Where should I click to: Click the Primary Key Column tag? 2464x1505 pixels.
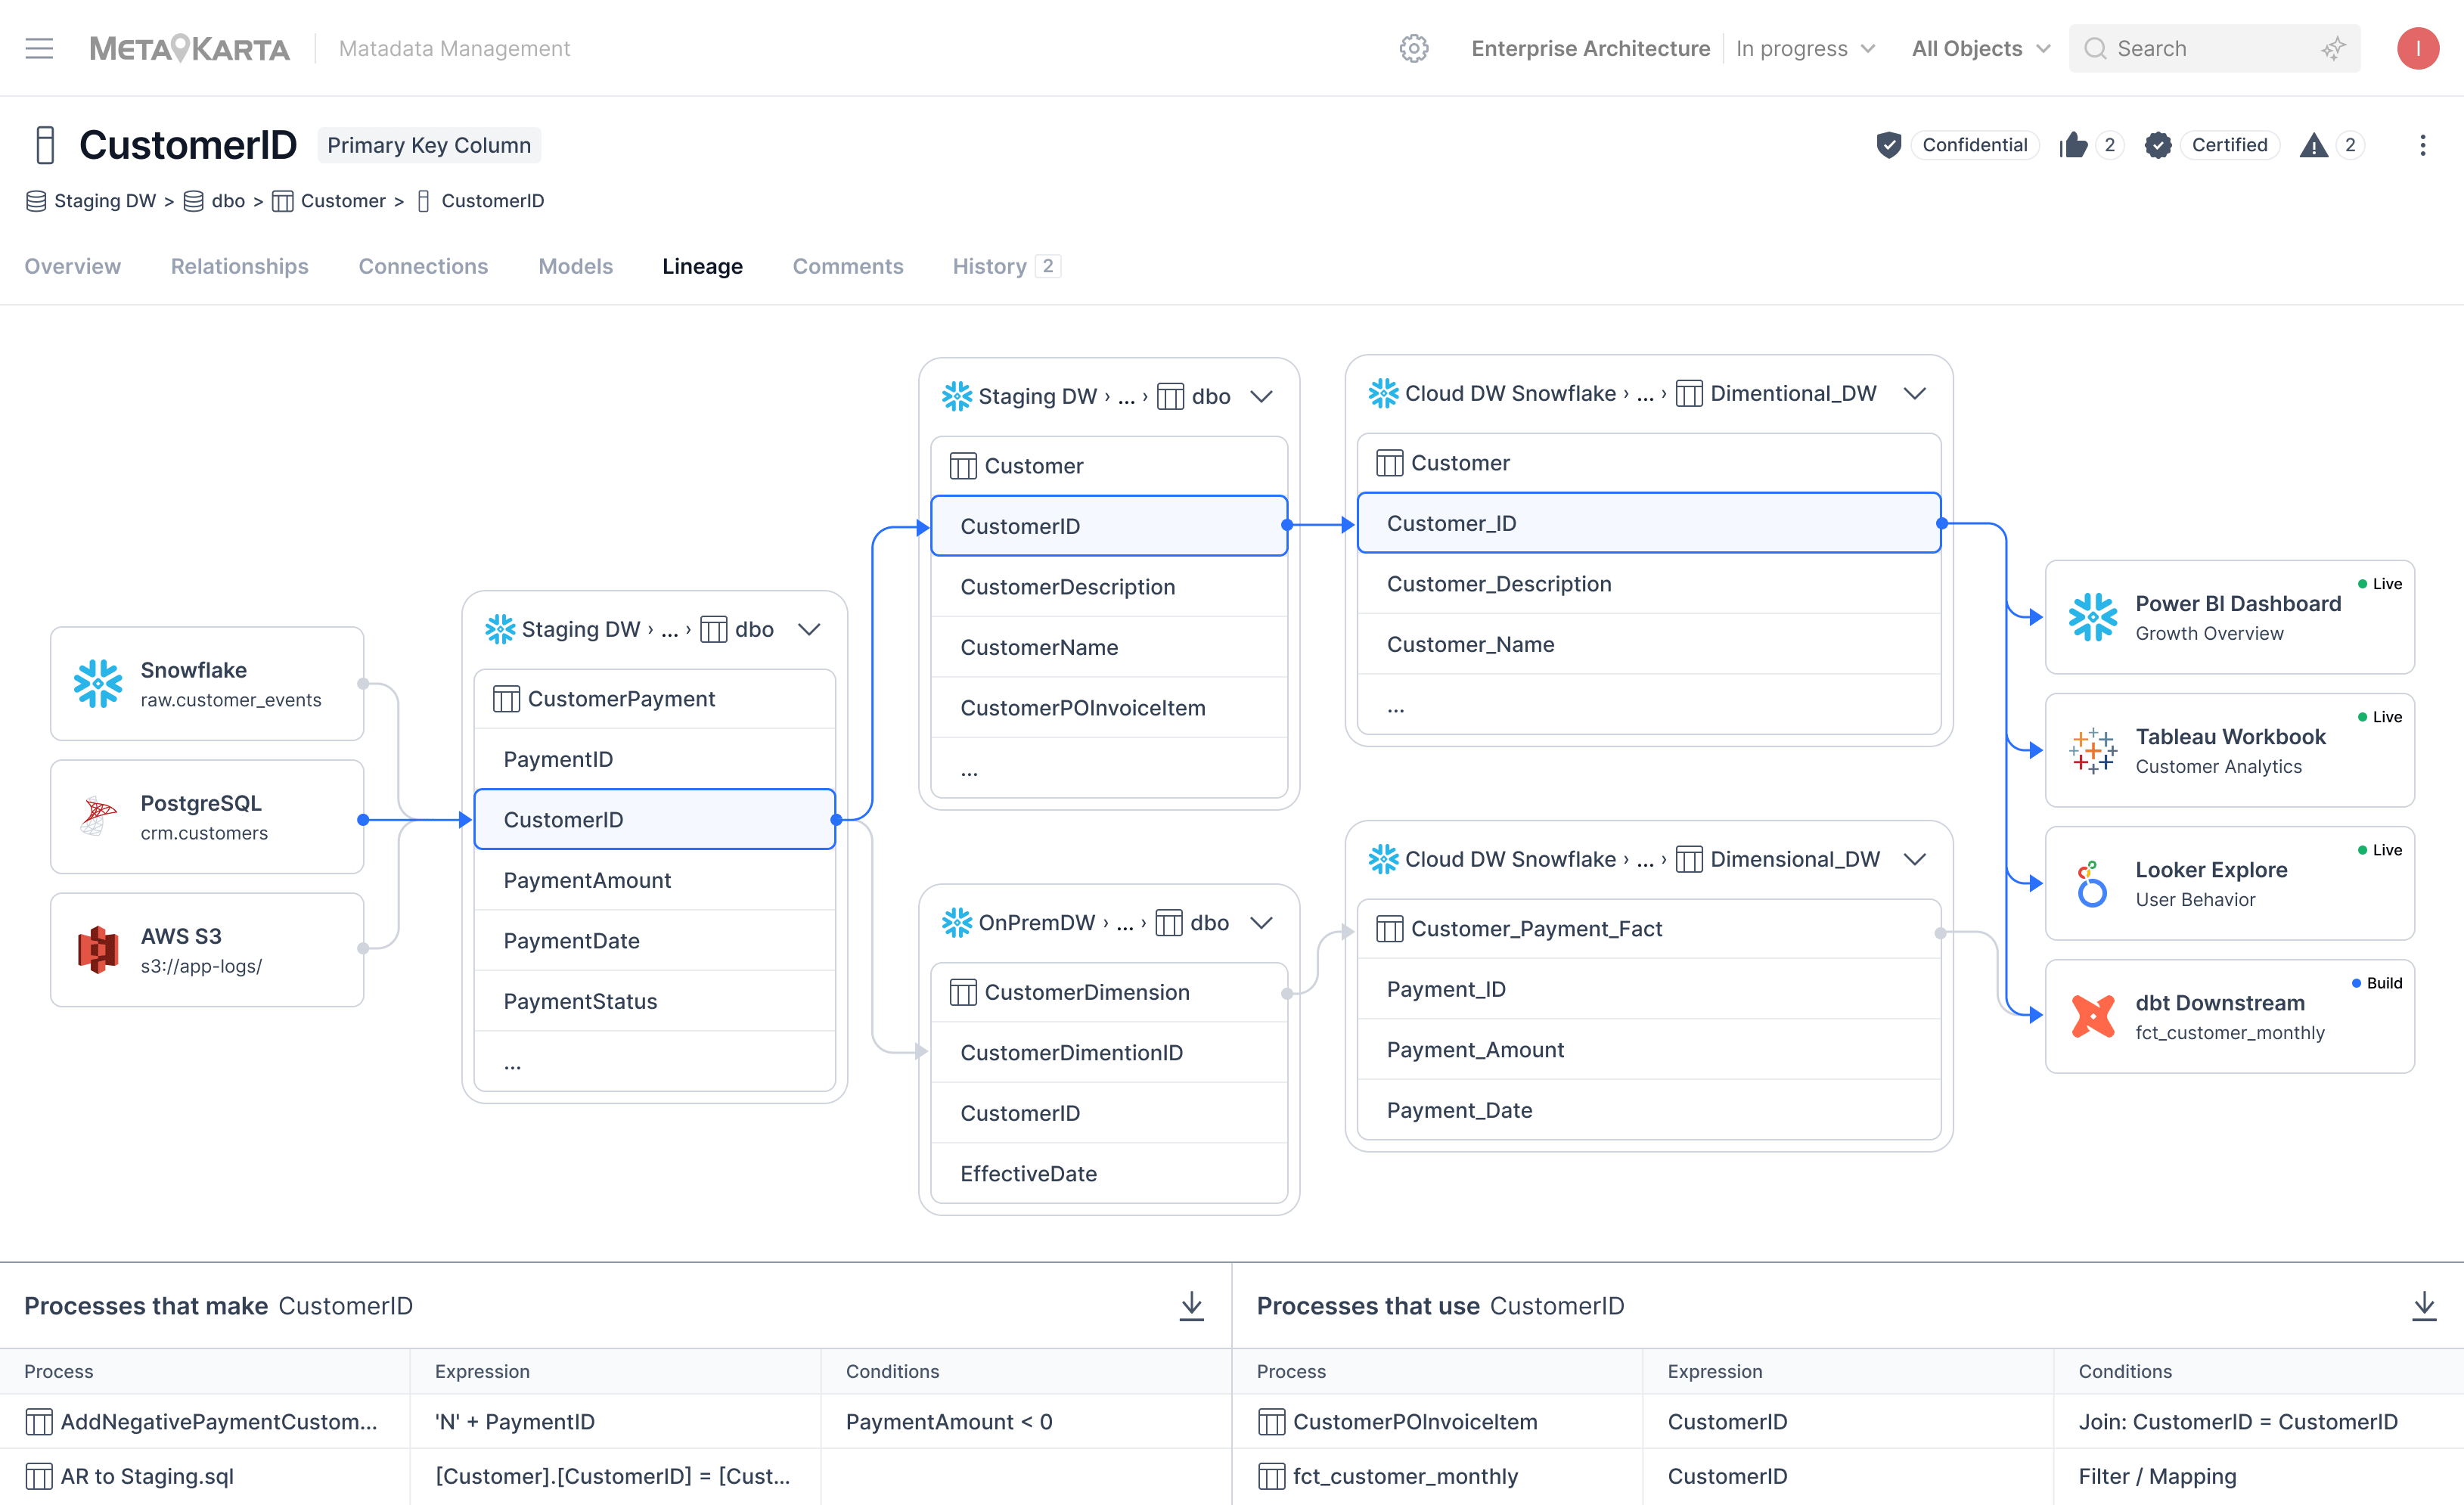(429, 145)
